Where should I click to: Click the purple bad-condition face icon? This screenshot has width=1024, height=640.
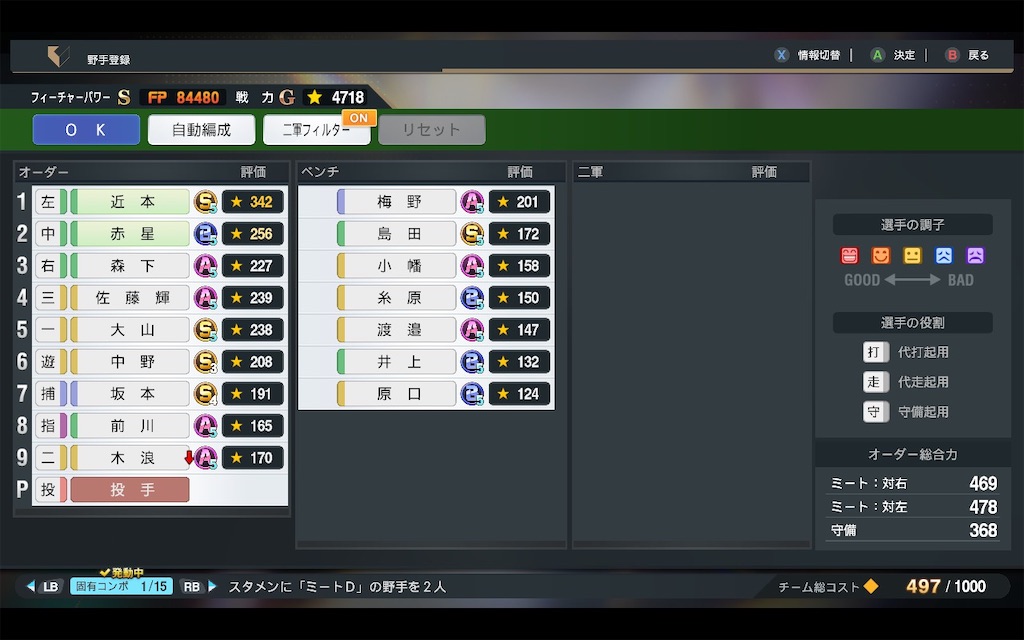click(975, 255)
